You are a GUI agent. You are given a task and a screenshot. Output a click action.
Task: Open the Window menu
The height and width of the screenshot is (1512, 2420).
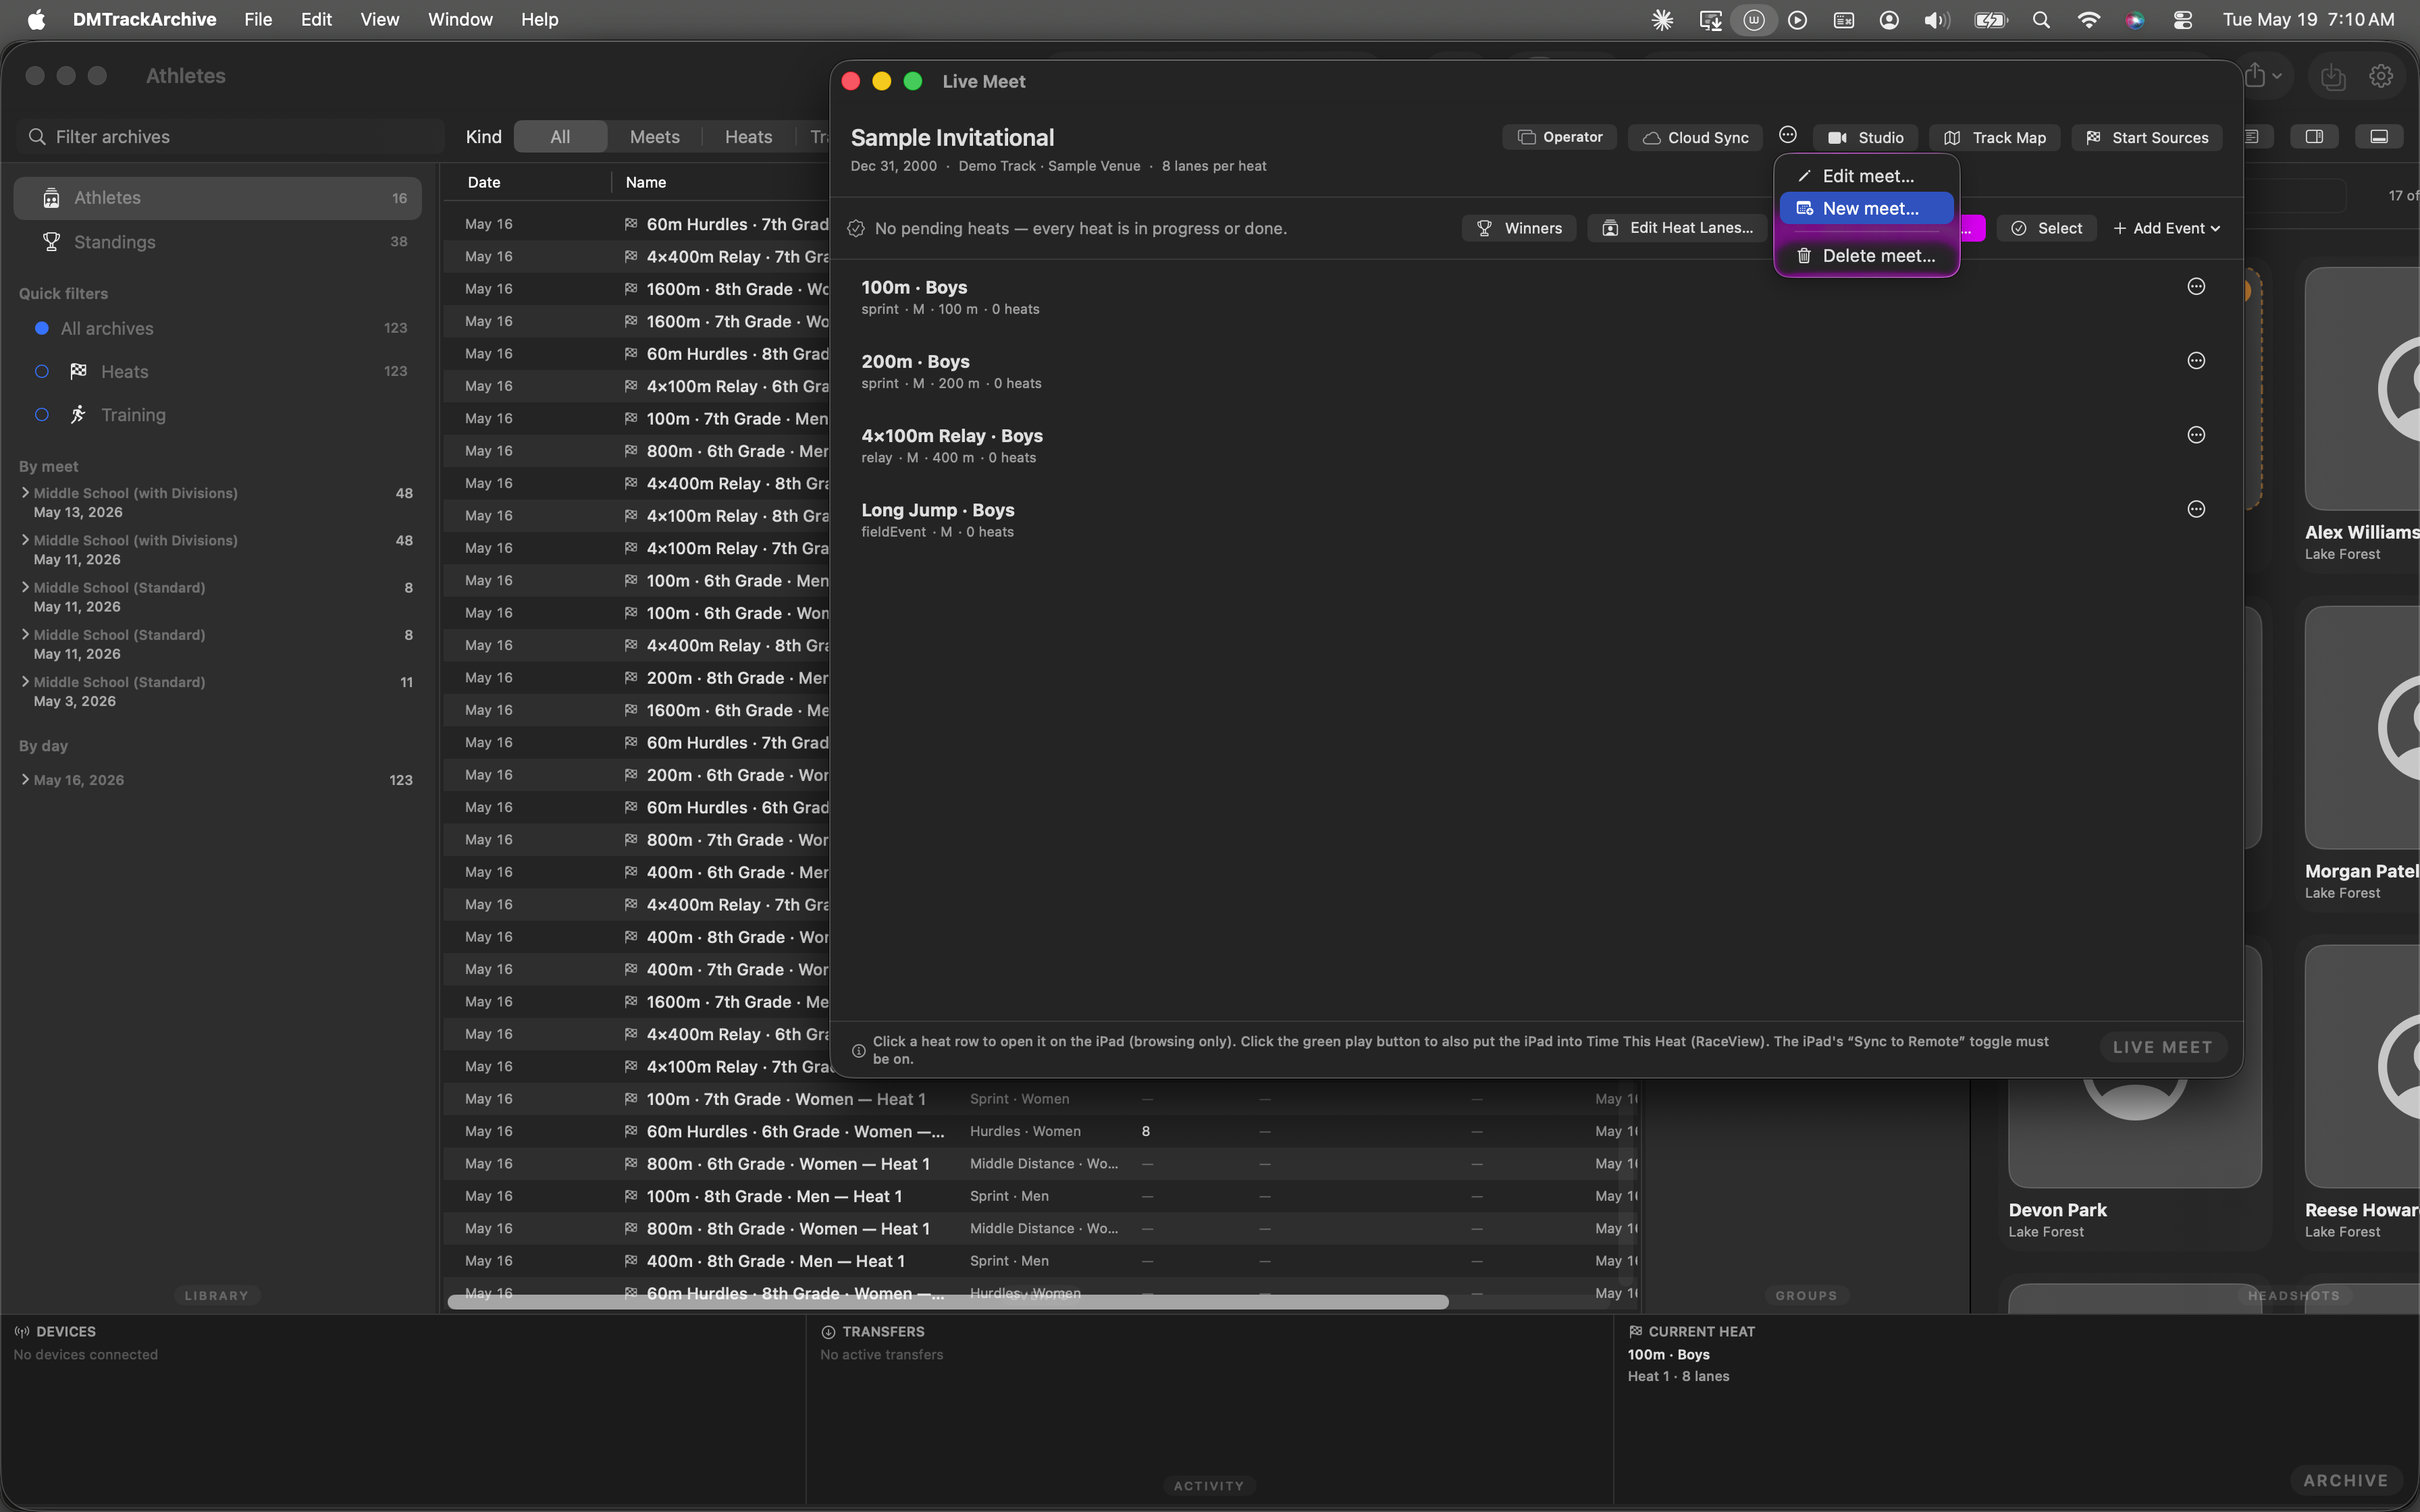tap(460, 20)
